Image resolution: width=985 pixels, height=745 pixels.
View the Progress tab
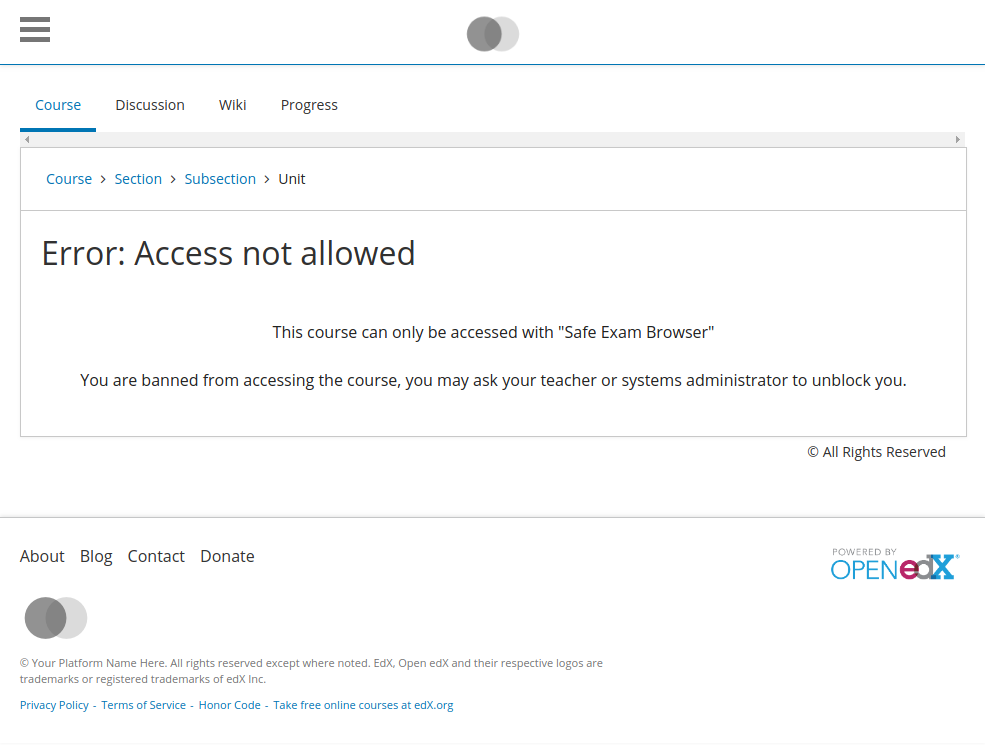309,105
